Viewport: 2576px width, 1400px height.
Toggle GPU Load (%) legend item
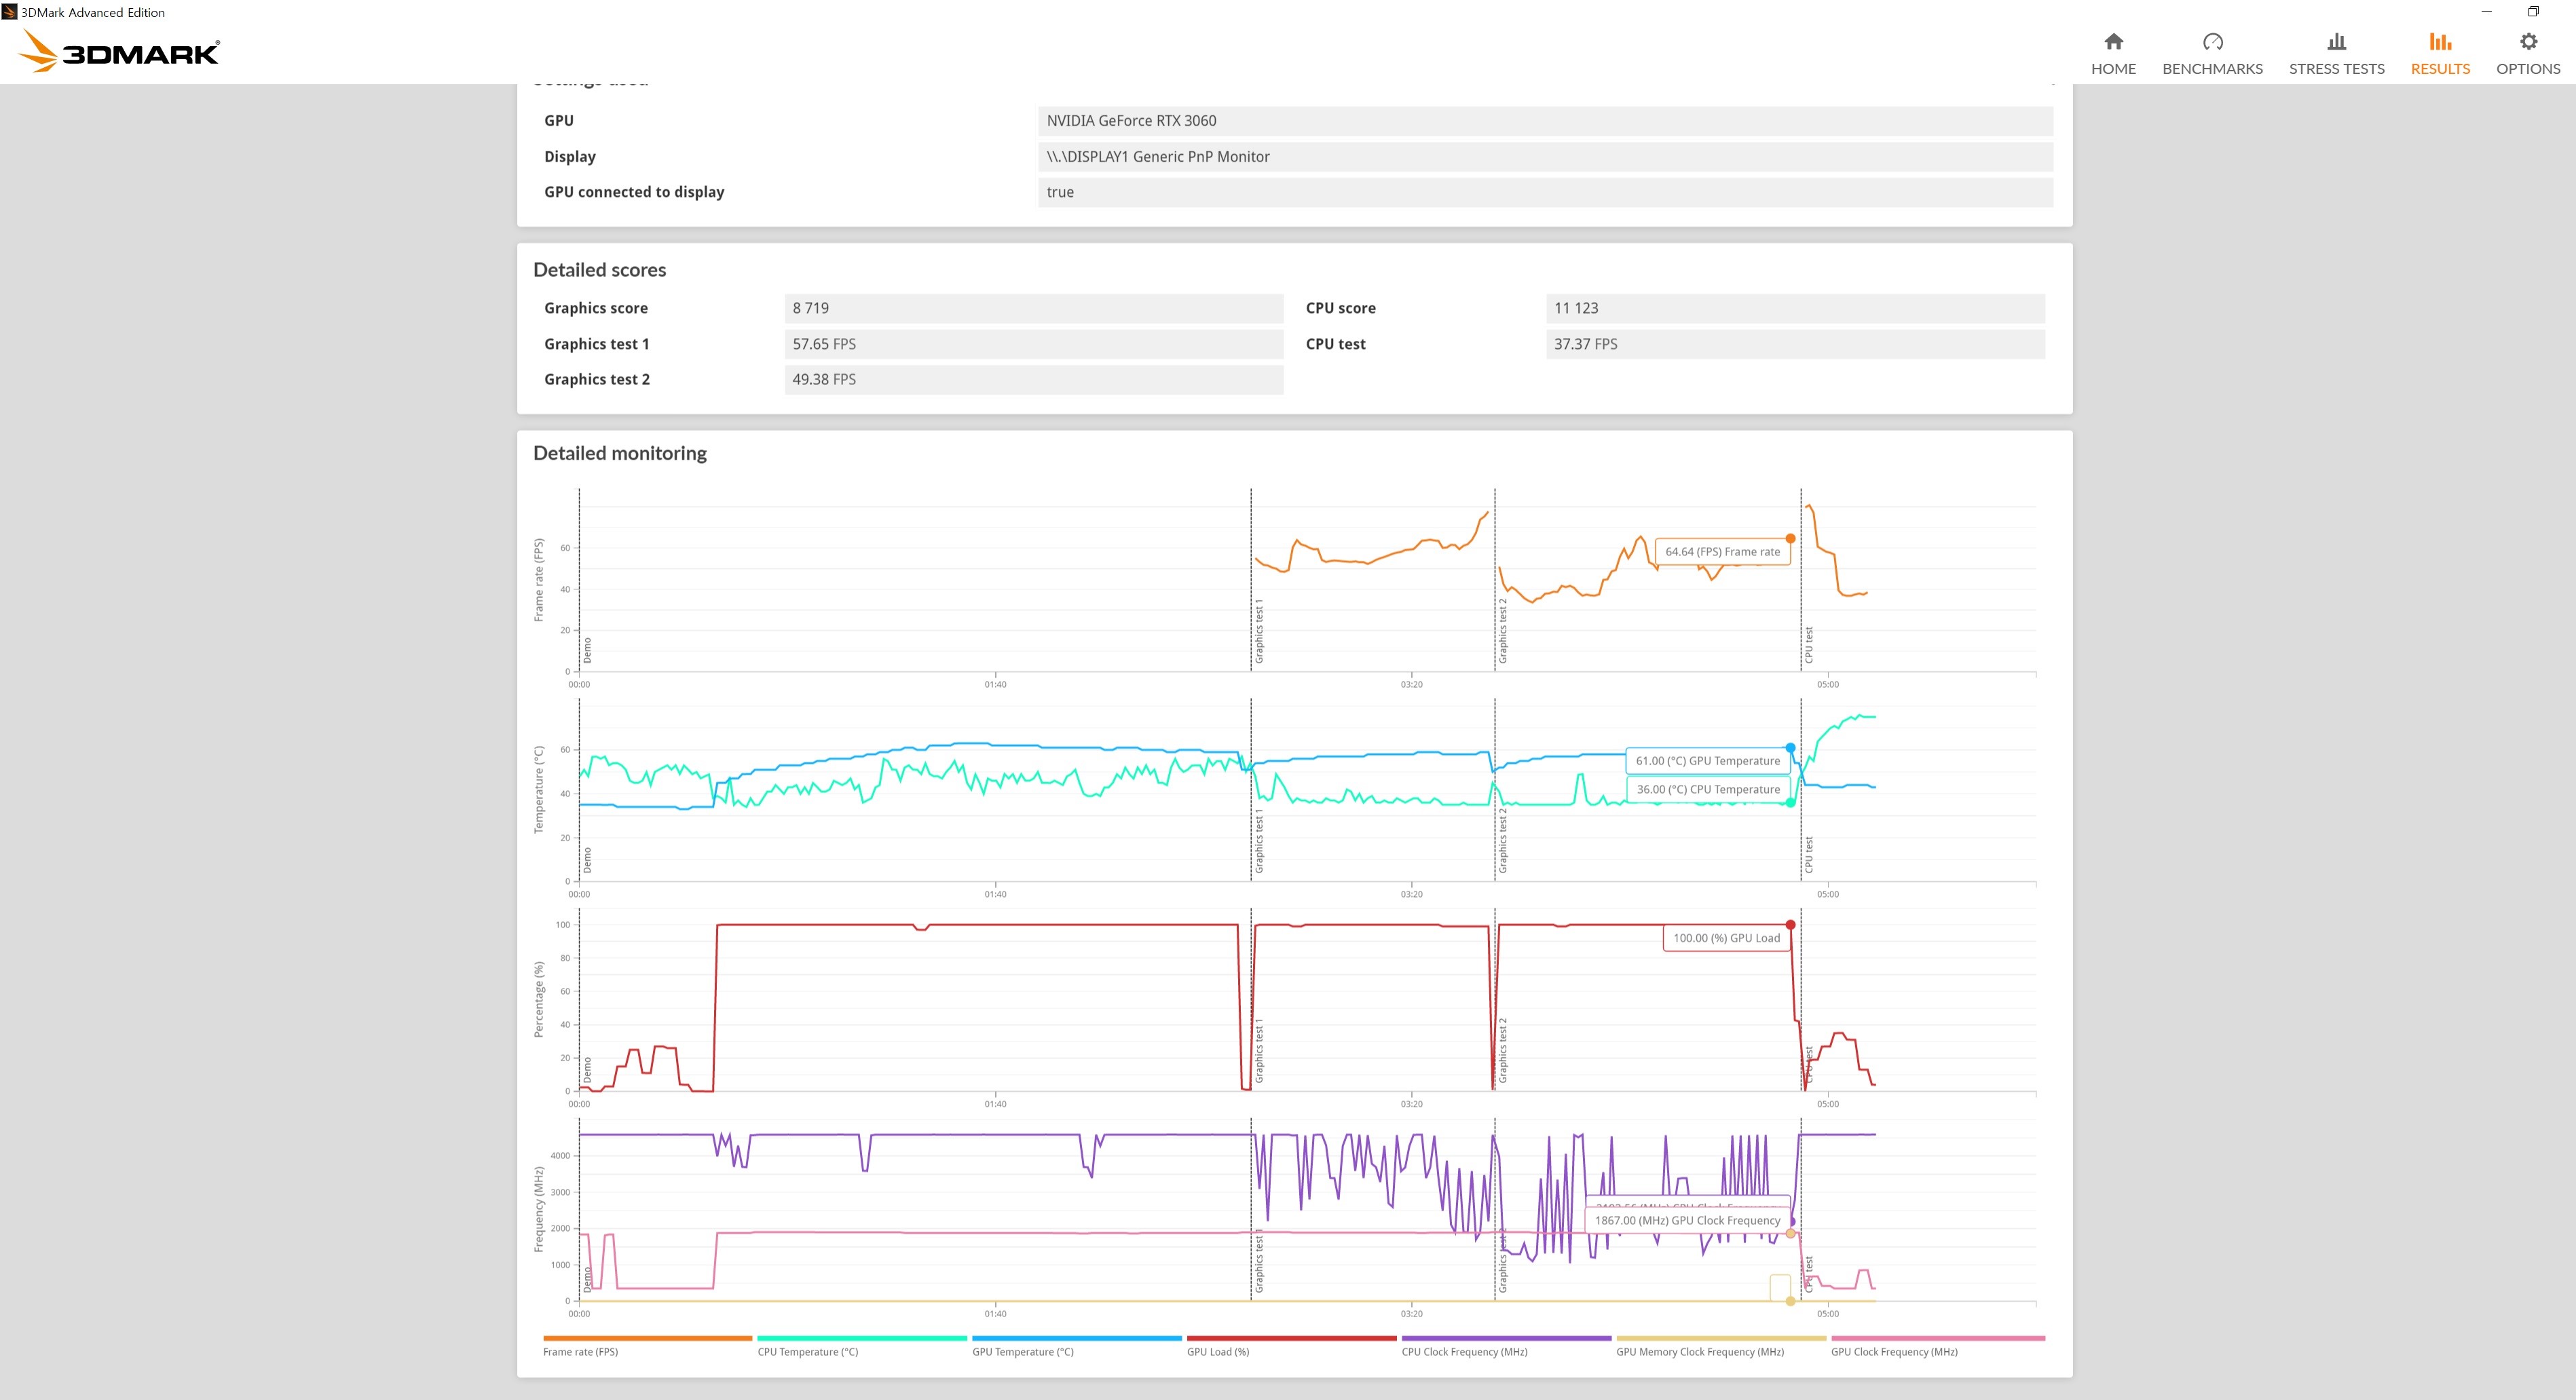coord(1291,1346)
